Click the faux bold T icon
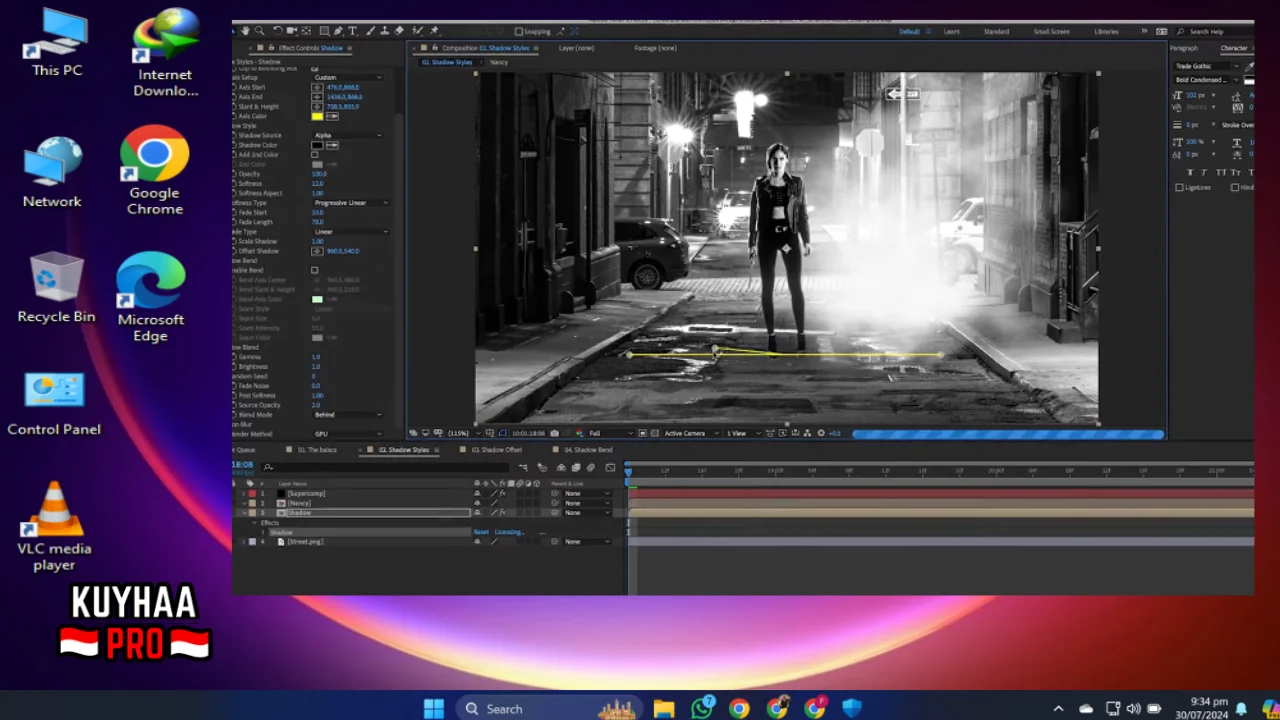 (x=1190, y=172)
